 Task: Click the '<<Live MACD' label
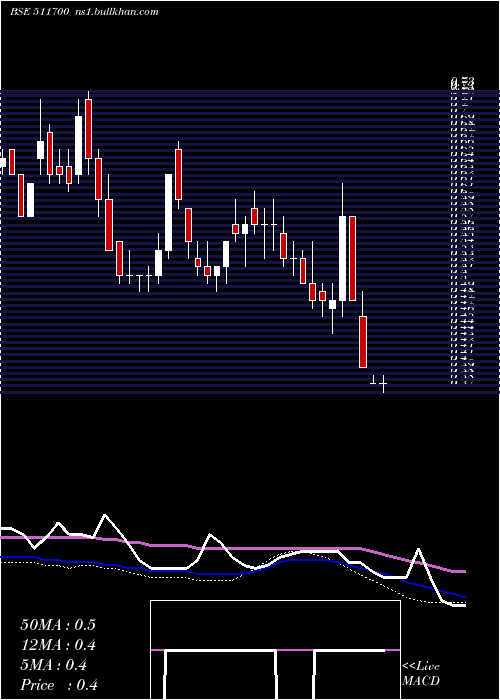coord(421,673)
